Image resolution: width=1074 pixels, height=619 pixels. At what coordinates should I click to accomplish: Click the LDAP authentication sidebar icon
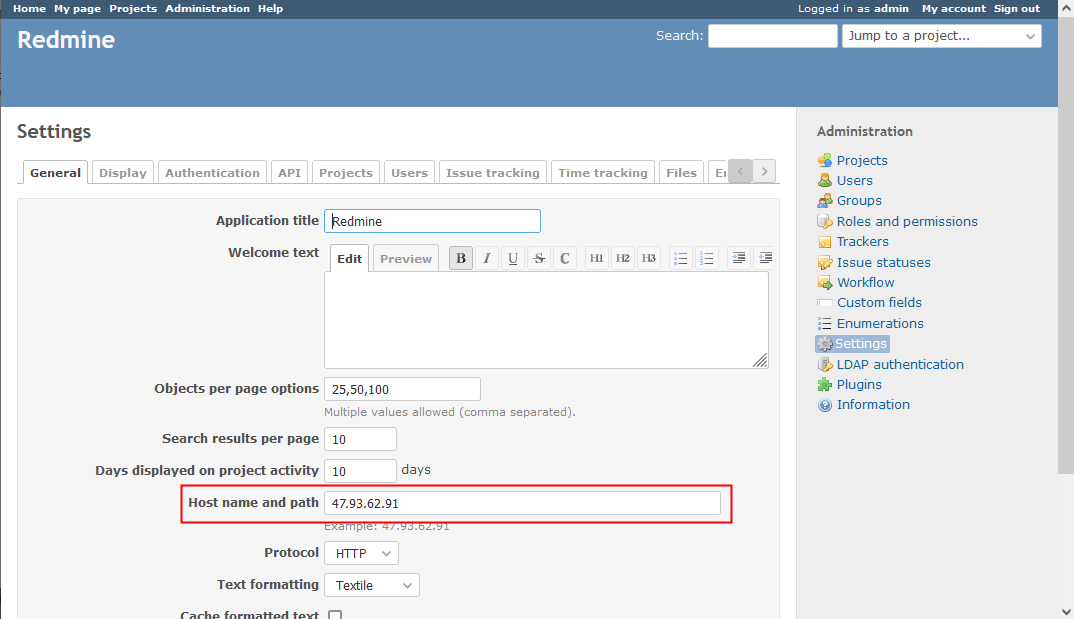(x=825, y=364)
